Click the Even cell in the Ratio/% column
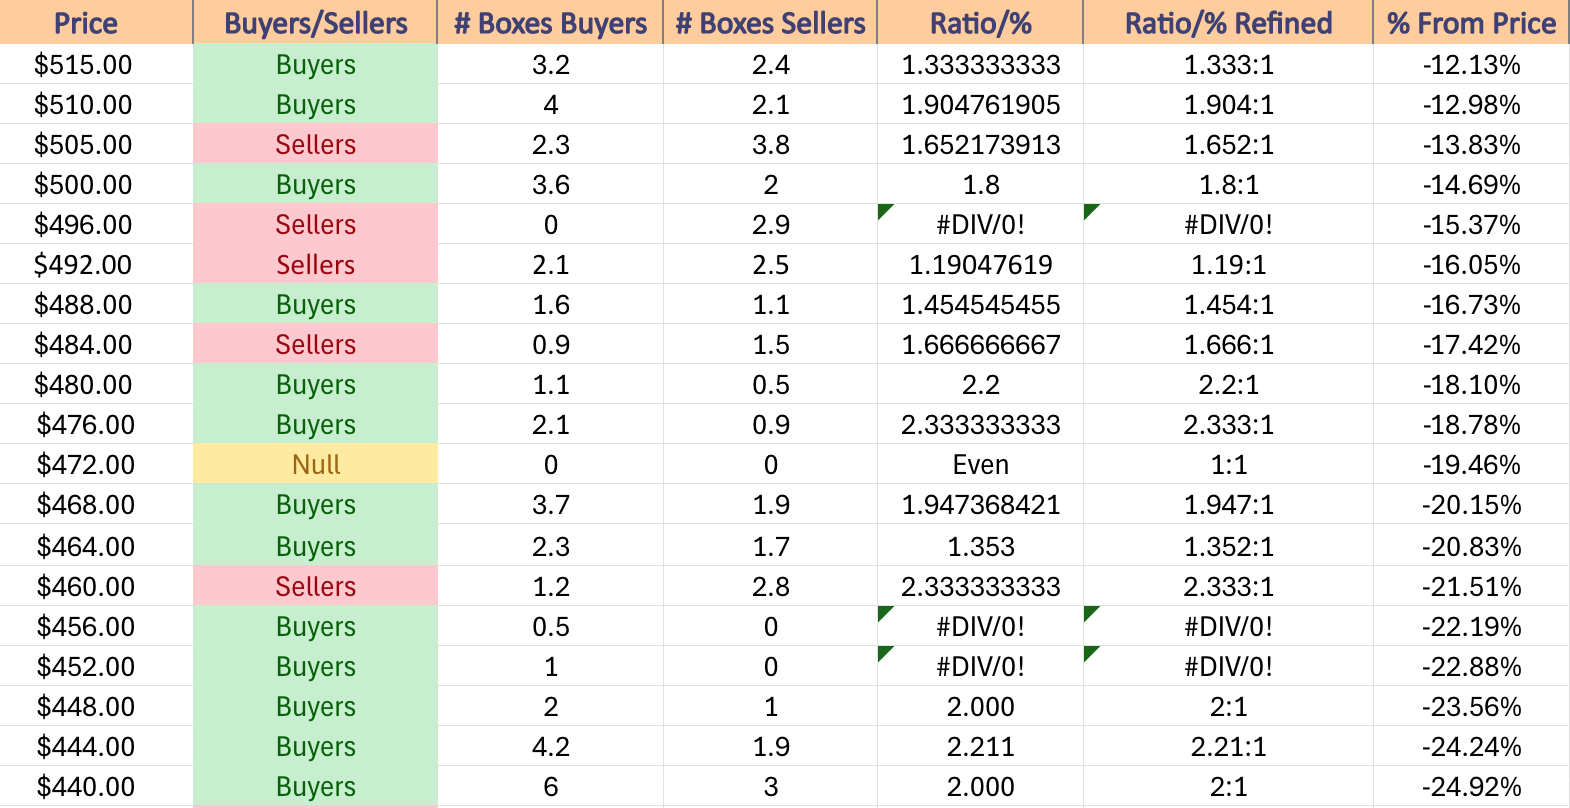This screenshot has width=1570, height=808. (x=980, y=464)
